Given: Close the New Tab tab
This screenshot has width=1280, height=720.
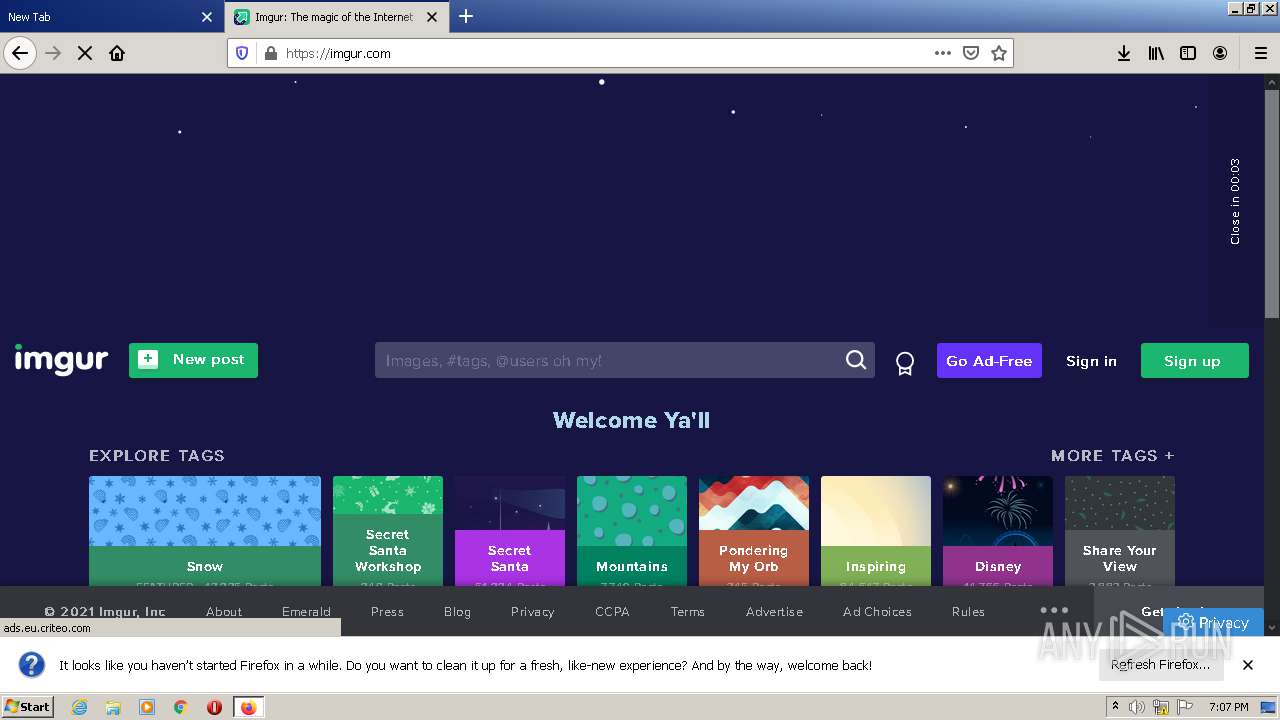Looking at the screenshot, I should 207,17.
